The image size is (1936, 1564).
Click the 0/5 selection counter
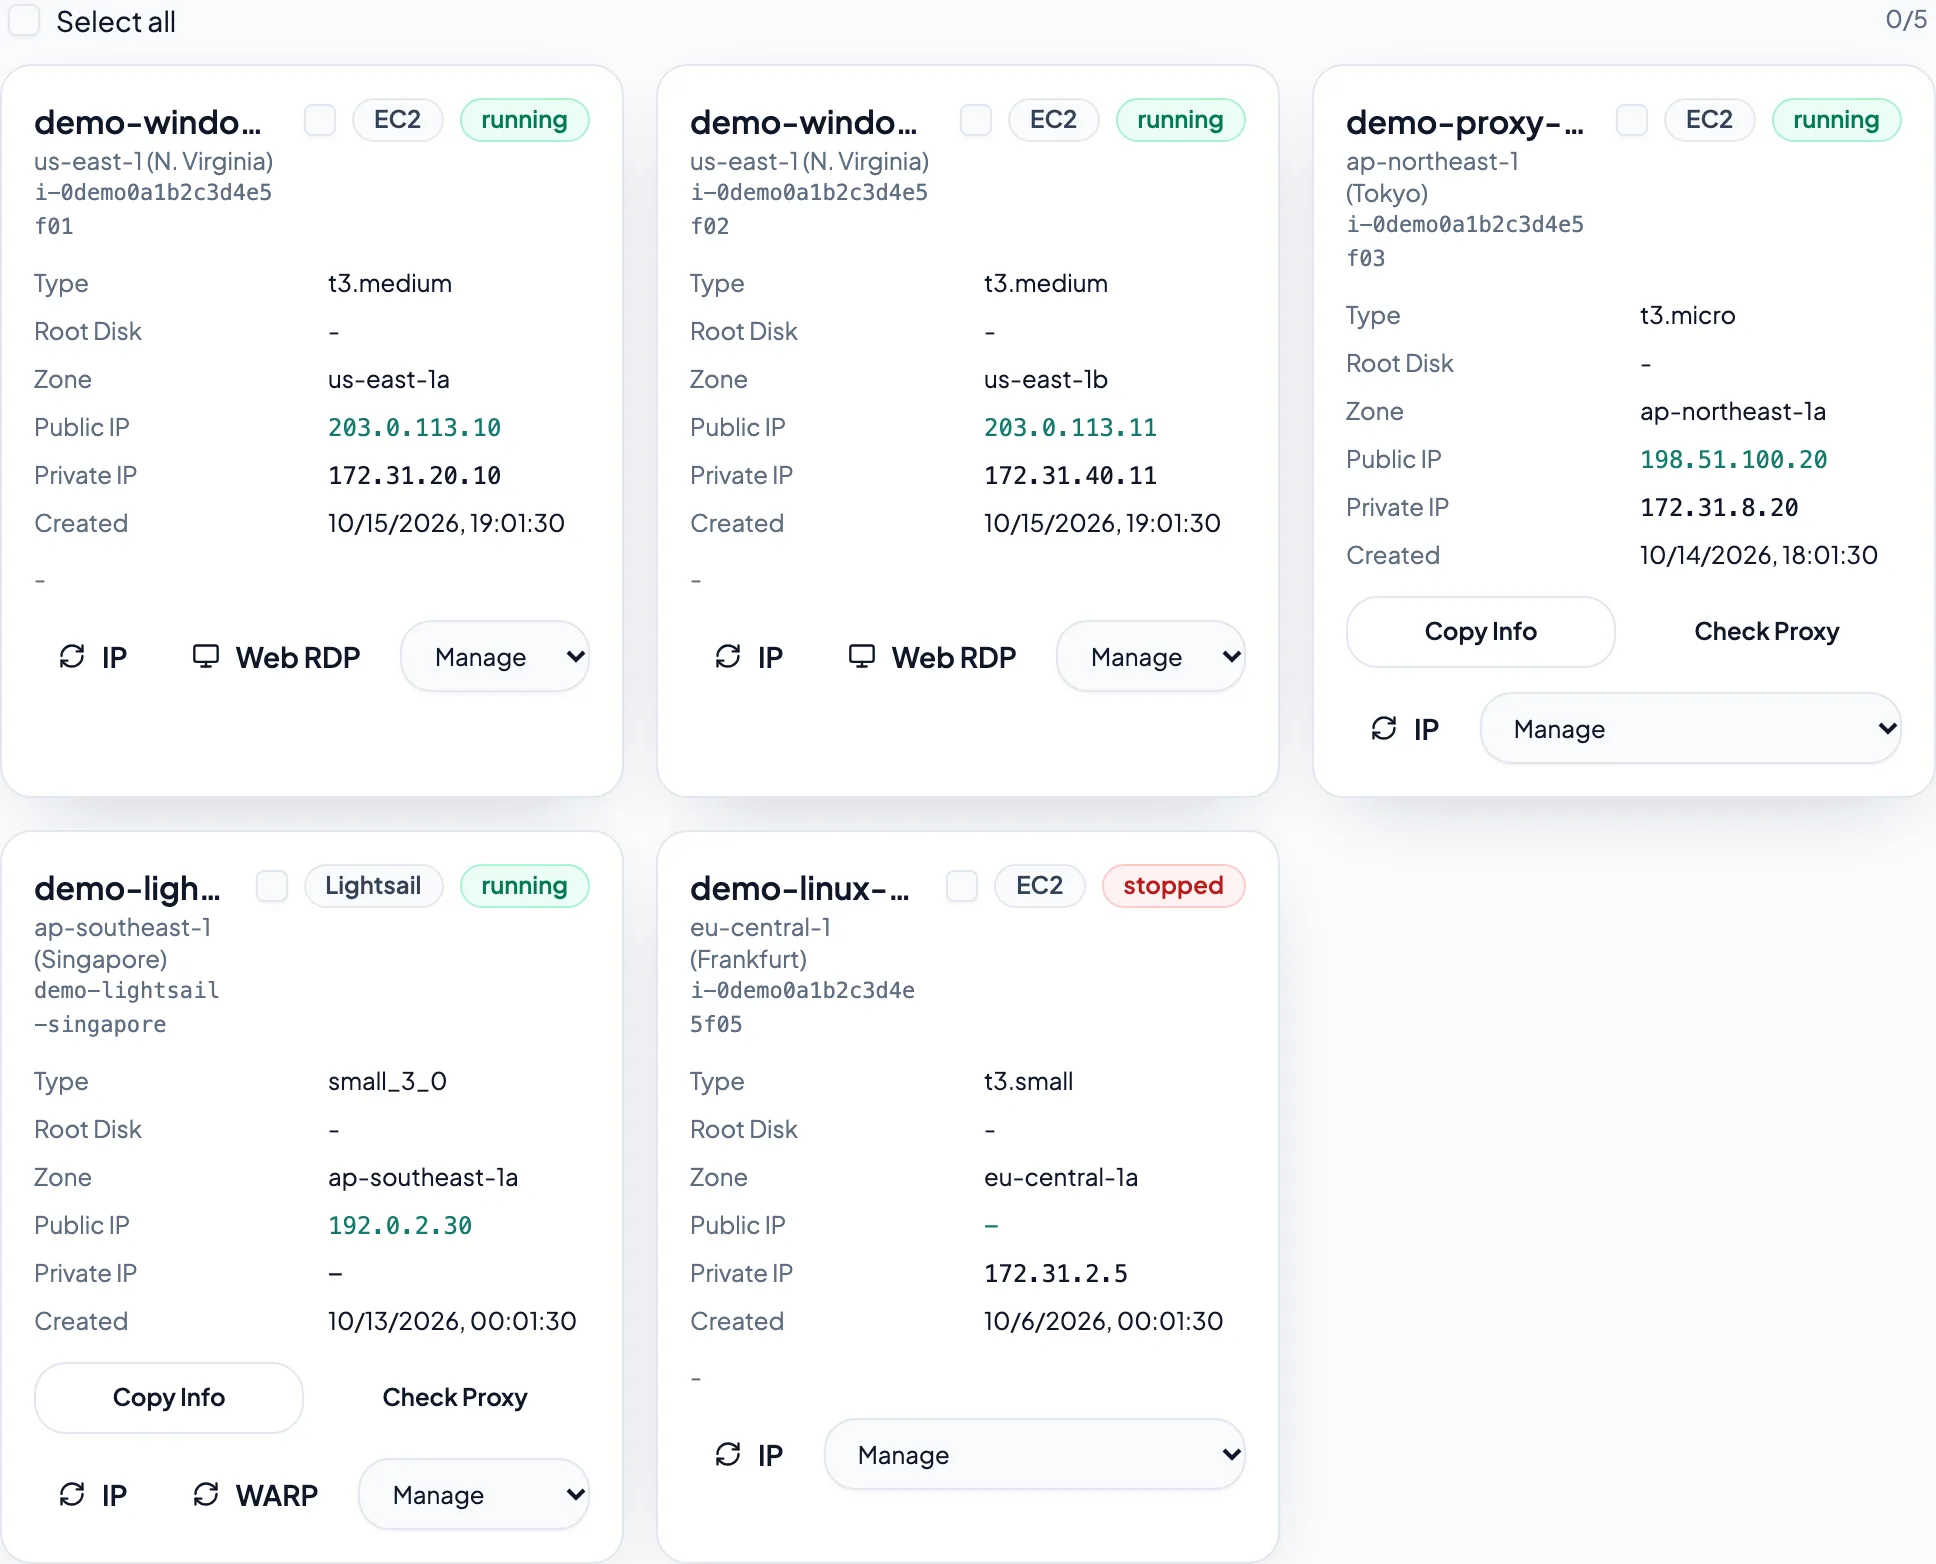[x=1906, y=20]
